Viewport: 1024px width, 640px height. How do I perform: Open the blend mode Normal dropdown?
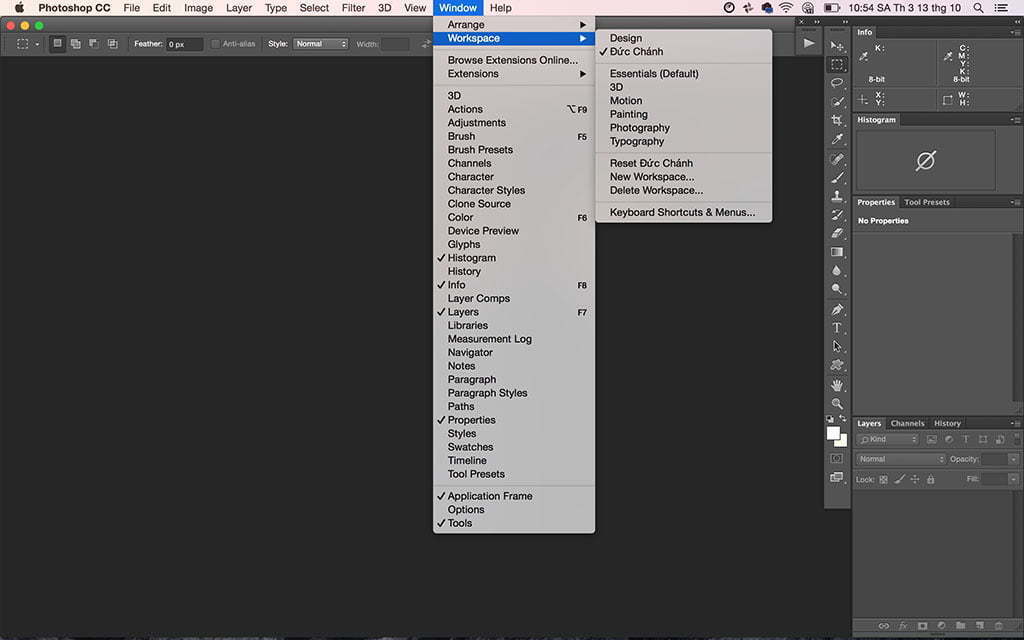(900, 459)
